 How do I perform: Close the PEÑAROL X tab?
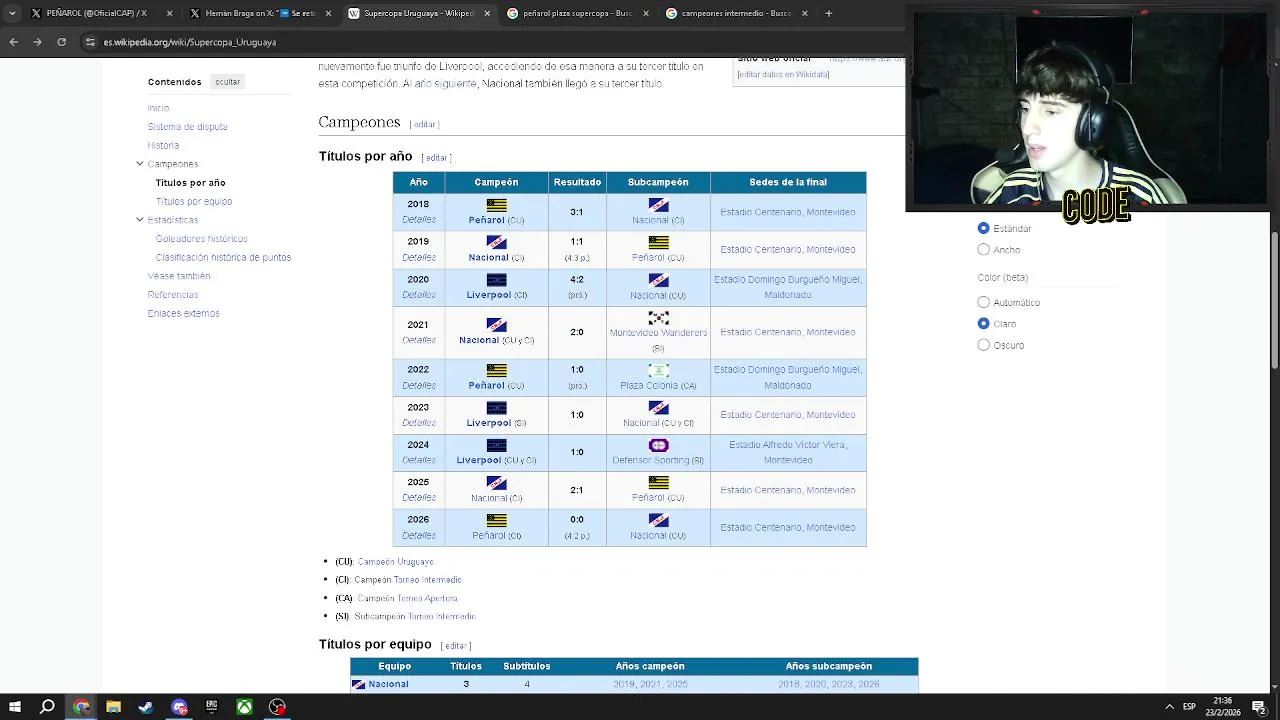point(169,13)
